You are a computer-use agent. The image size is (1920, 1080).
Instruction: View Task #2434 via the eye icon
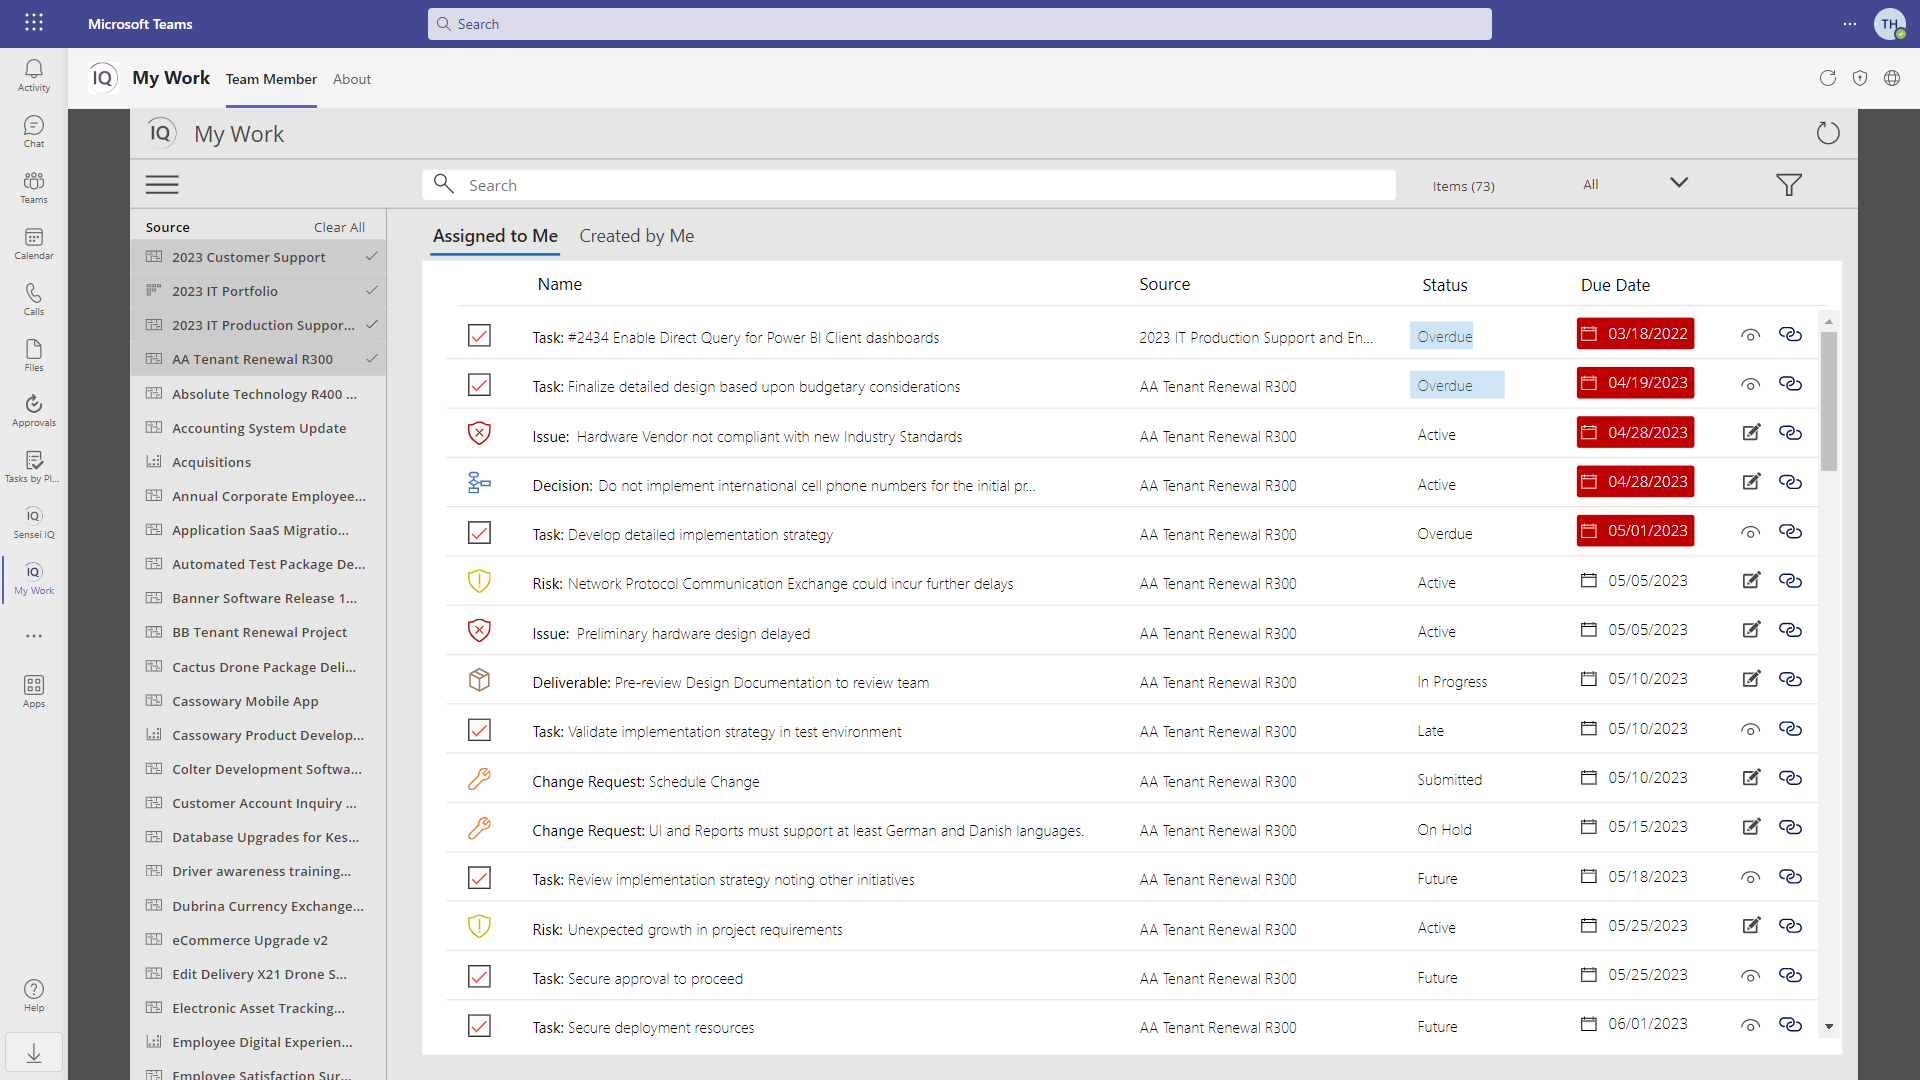1750,336
